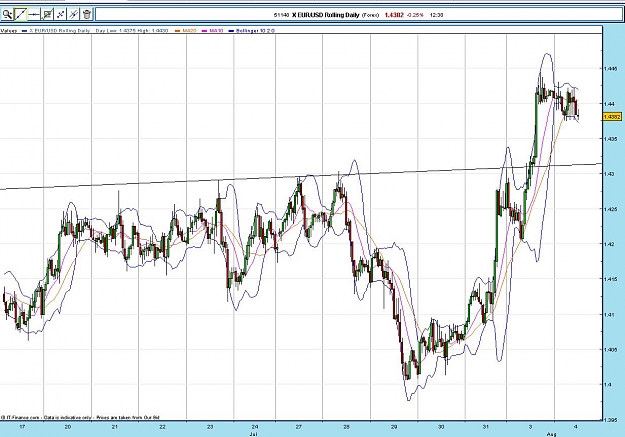Click date label 21 on time axis
The height and width of the screenshot is (437, 625).
(x=115, y=427)
